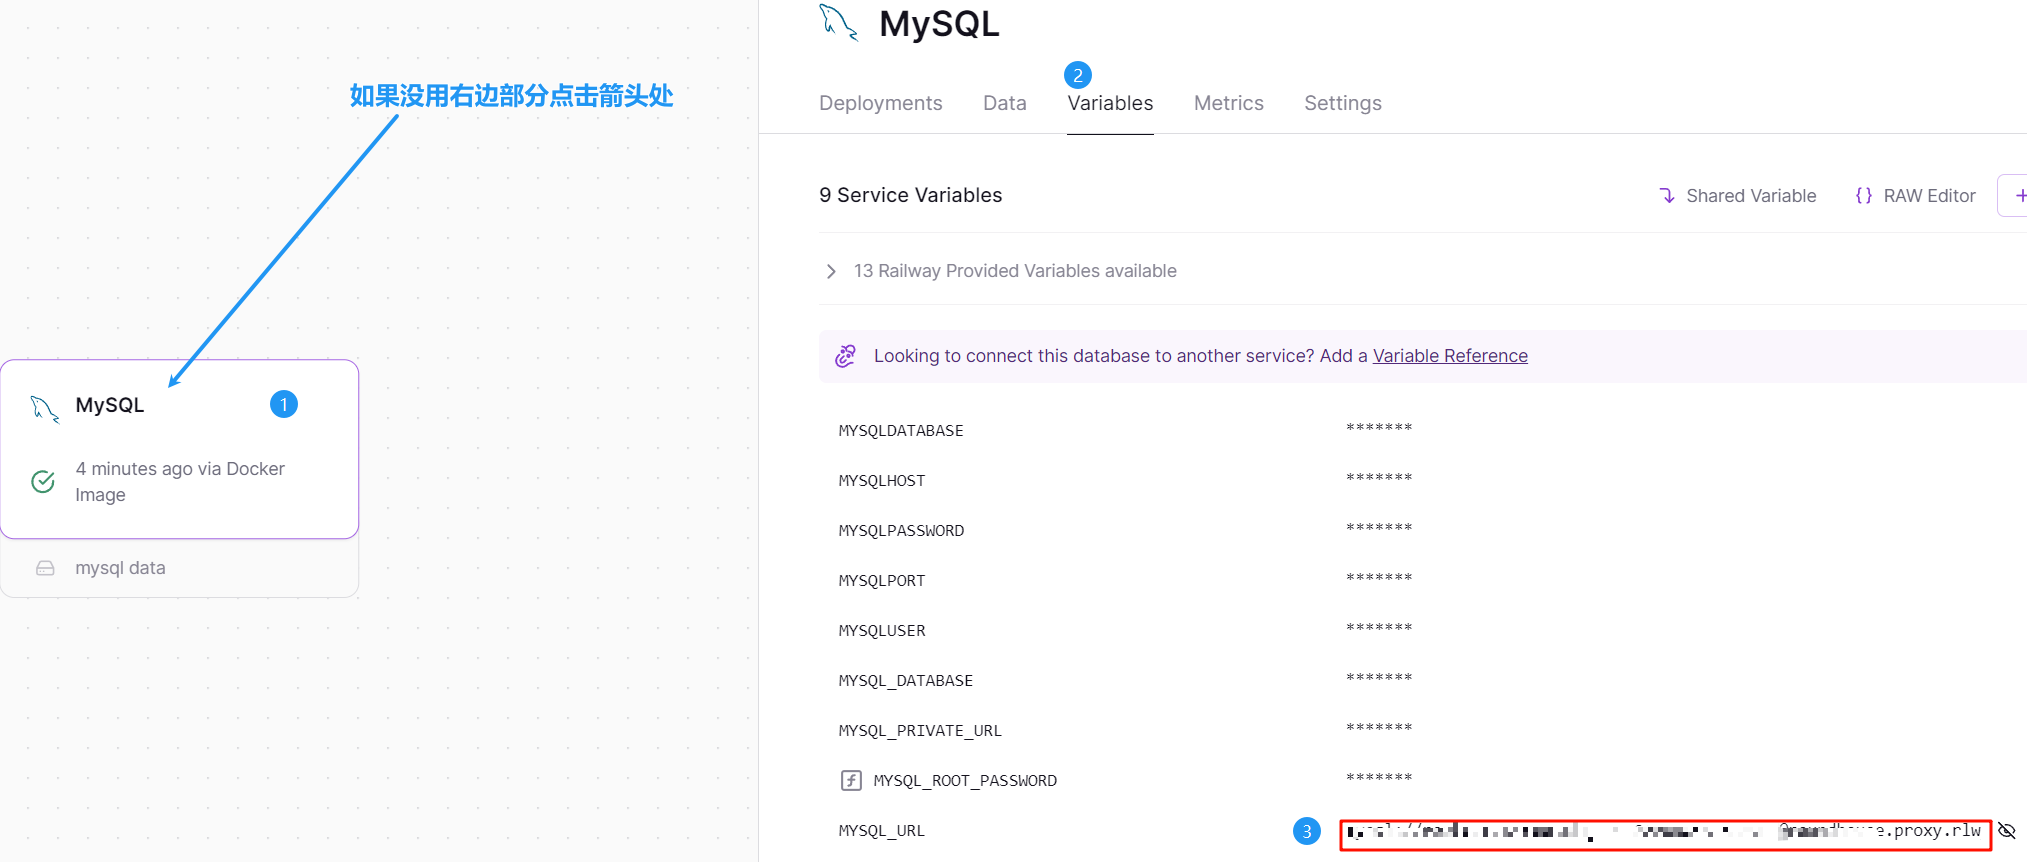Expand the 13 Railway Provided Variables section

coord(831,271)
